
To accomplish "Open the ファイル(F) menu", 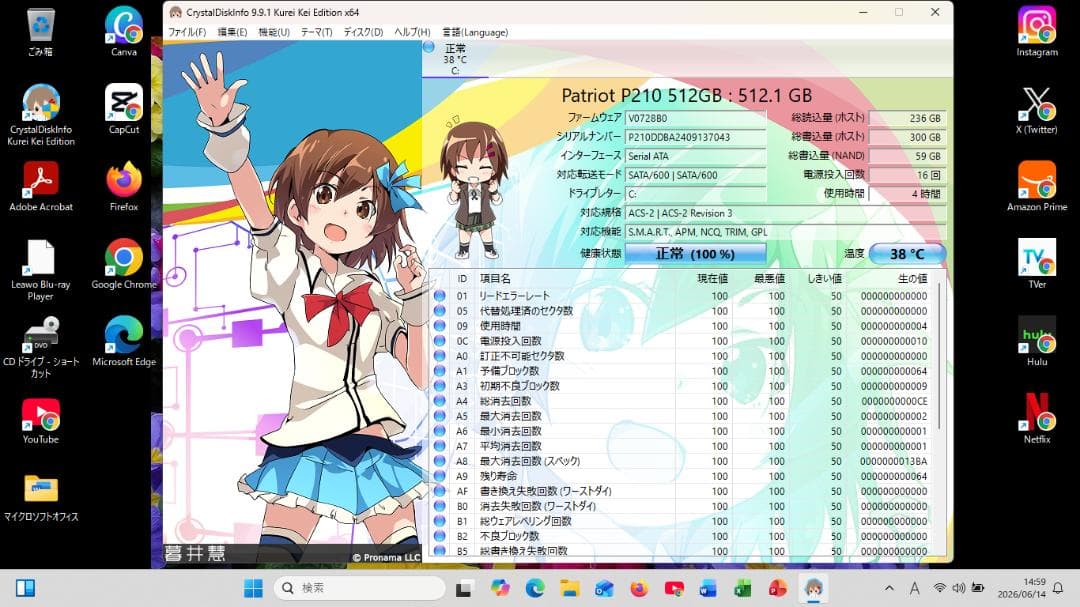I will pyautogui.click(x=187, y=32).
